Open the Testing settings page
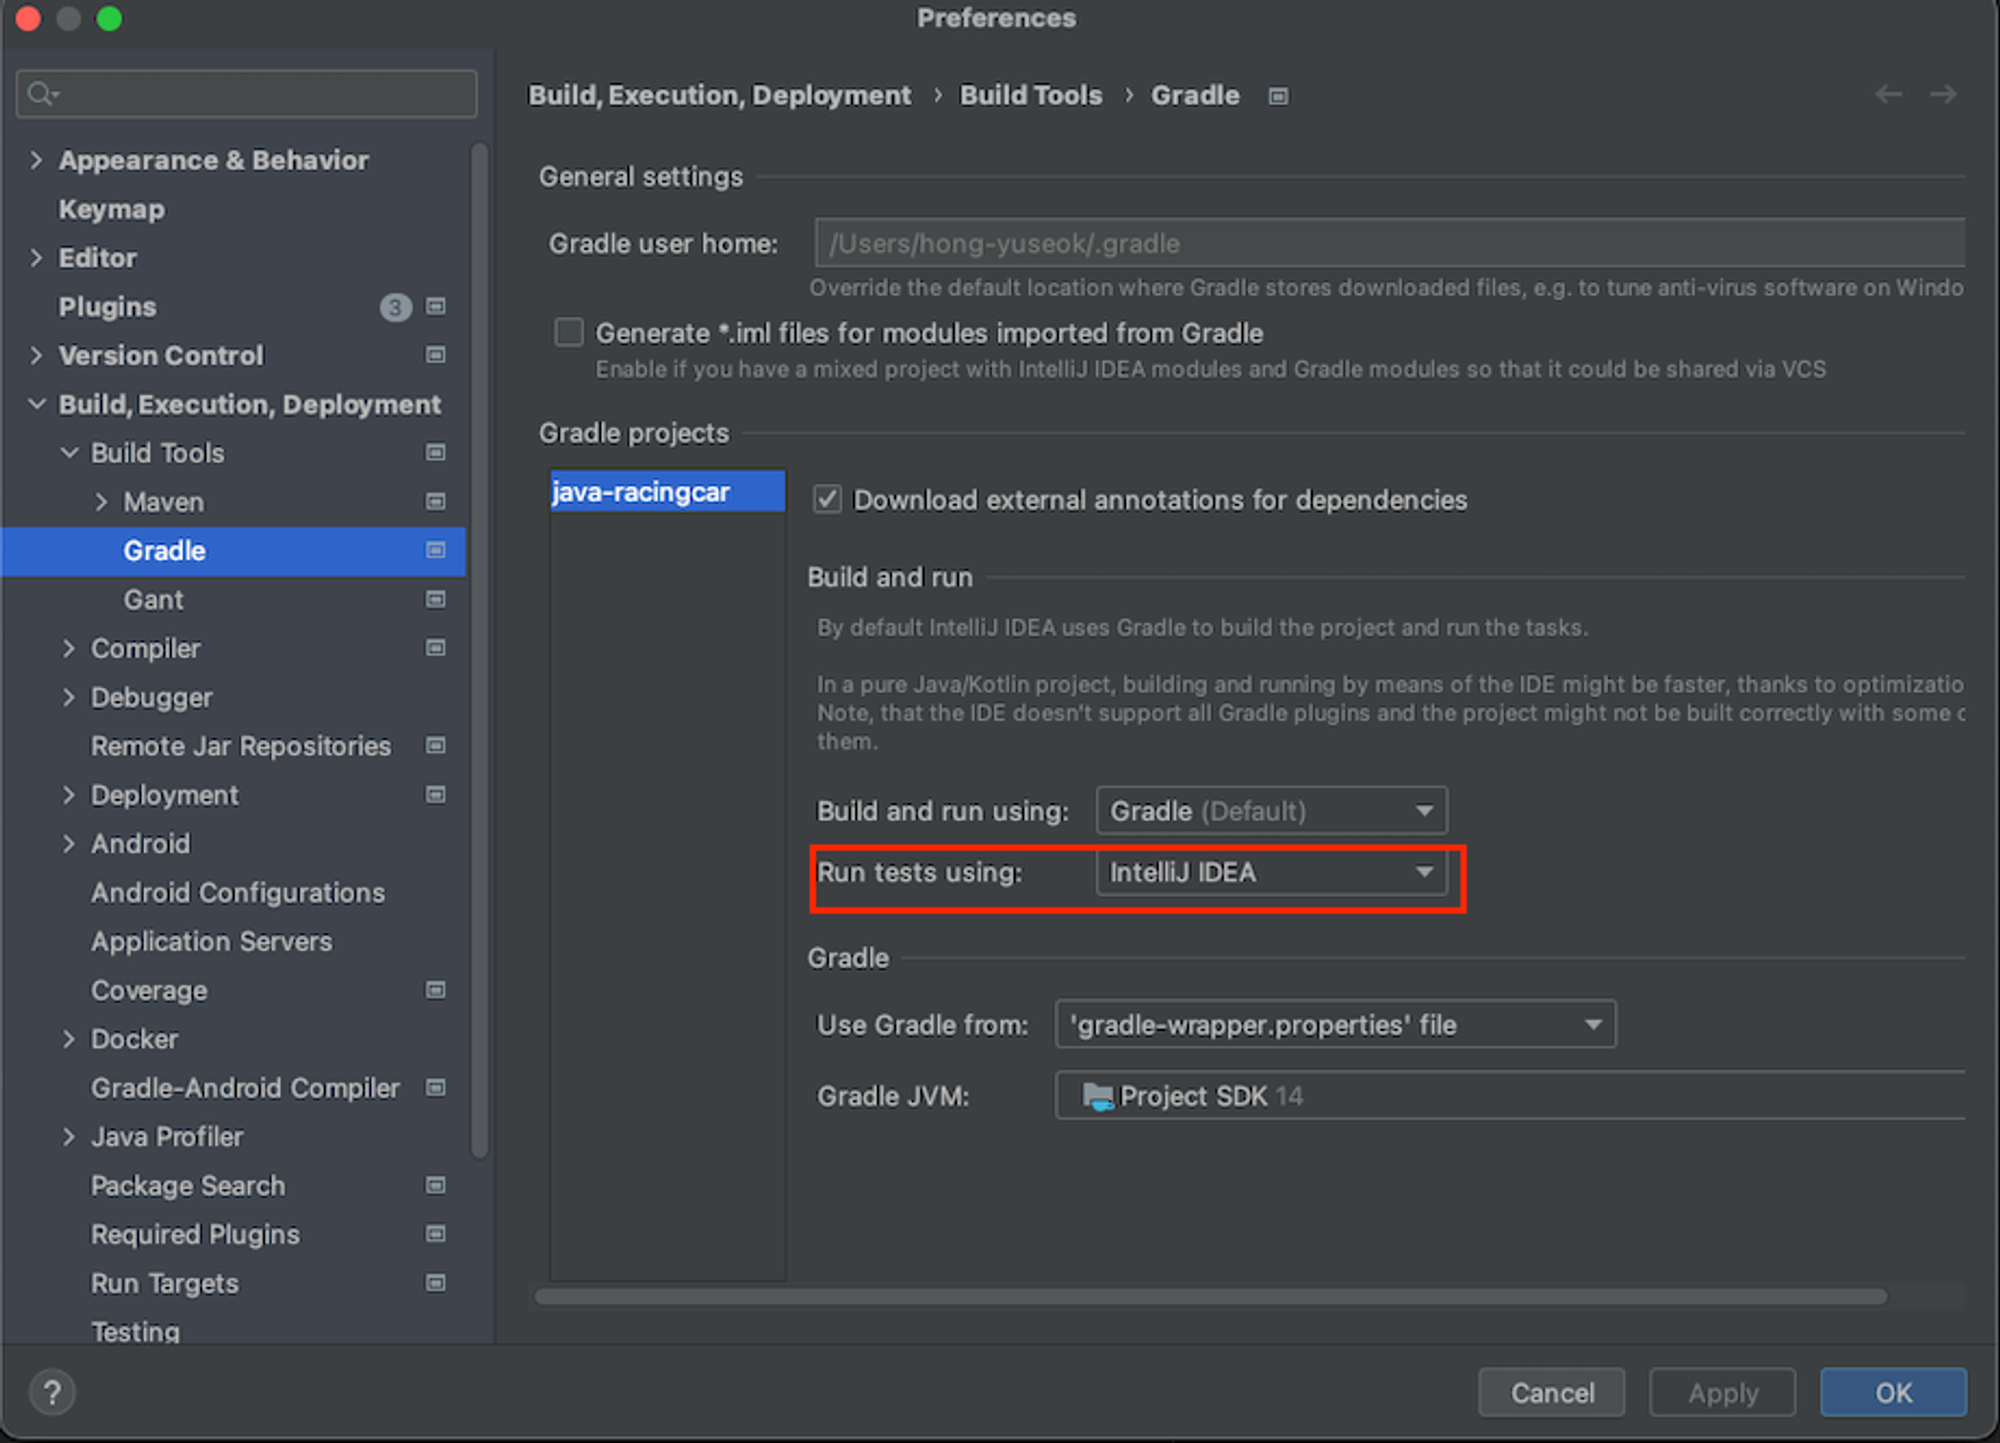Screen dimensions: 2000x1443 pyautogui.click(x=136, y=1331)
